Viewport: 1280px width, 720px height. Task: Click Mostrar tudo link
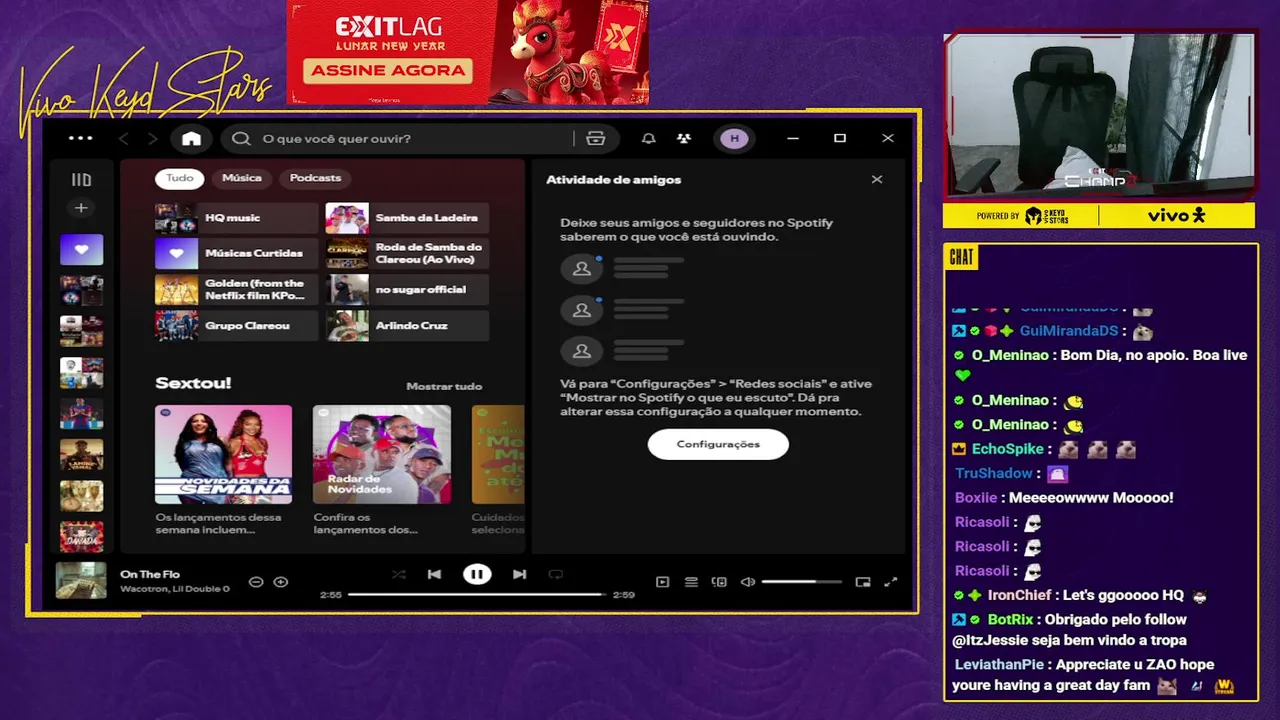point(444,386)
